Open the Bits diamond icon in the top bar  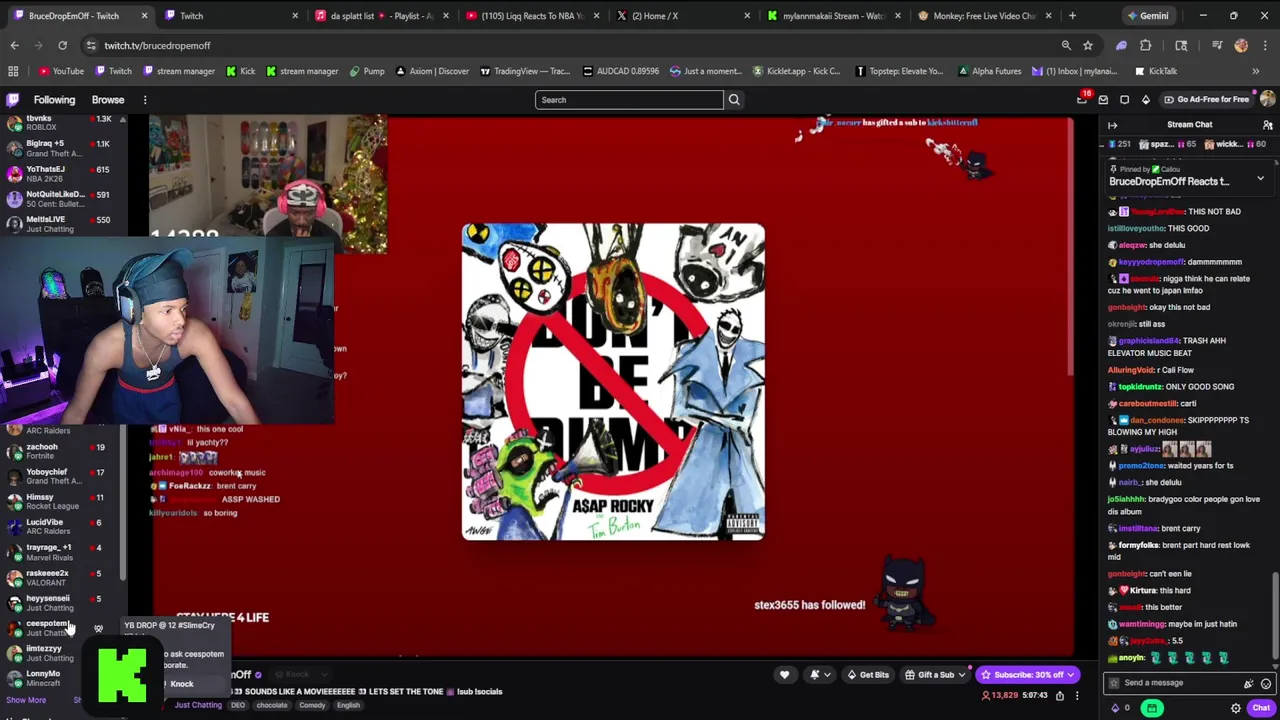click(1146, 100)
